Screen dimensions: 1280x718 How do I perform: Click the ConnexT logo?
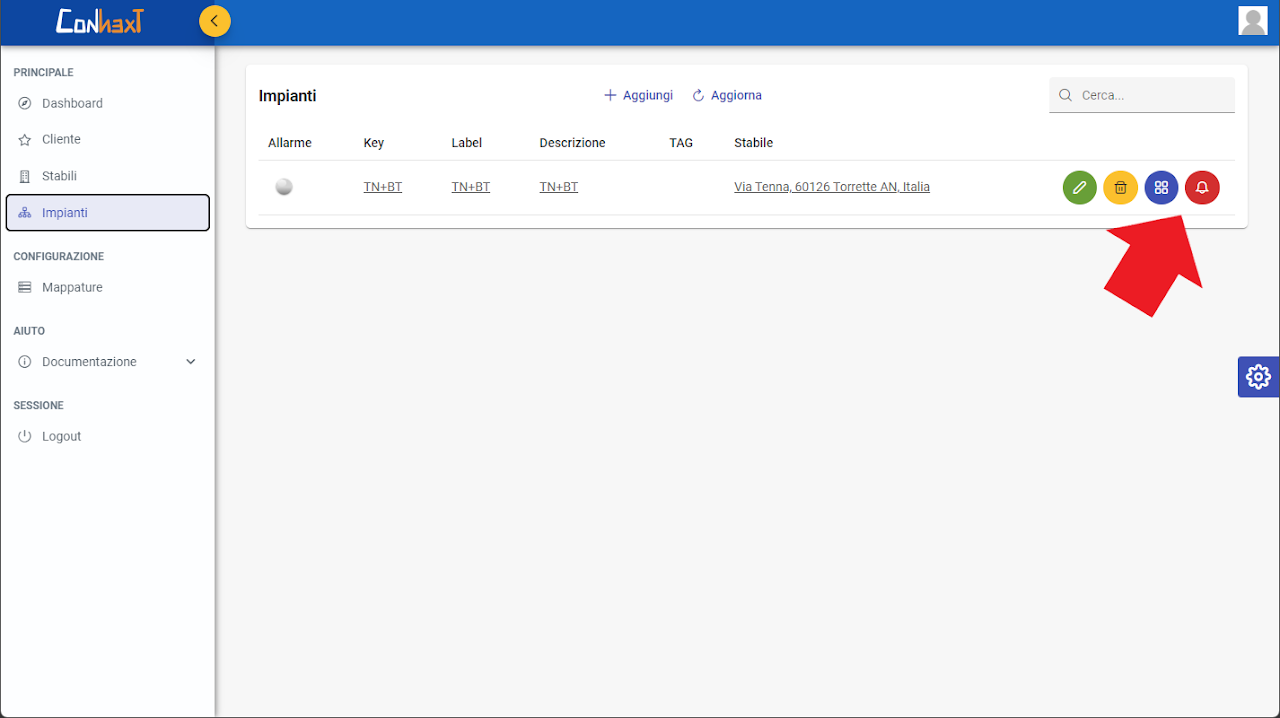(x=99, y=21)
